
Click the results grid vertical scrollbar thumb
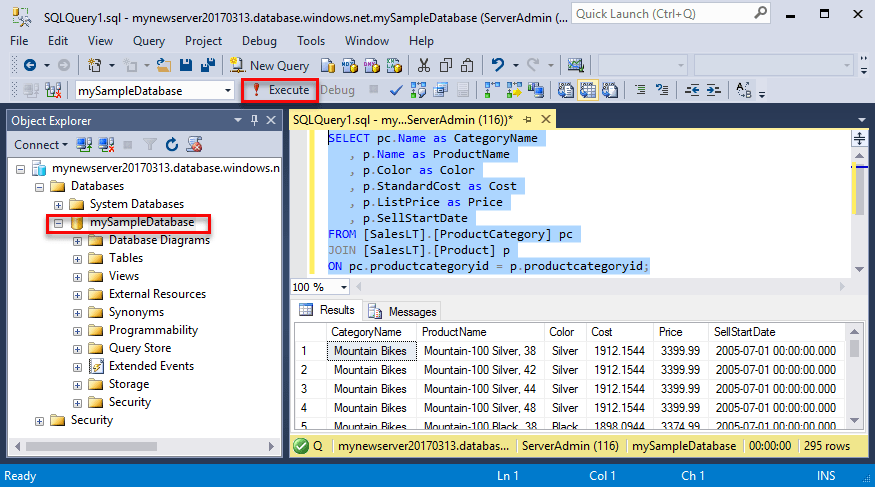854,349
